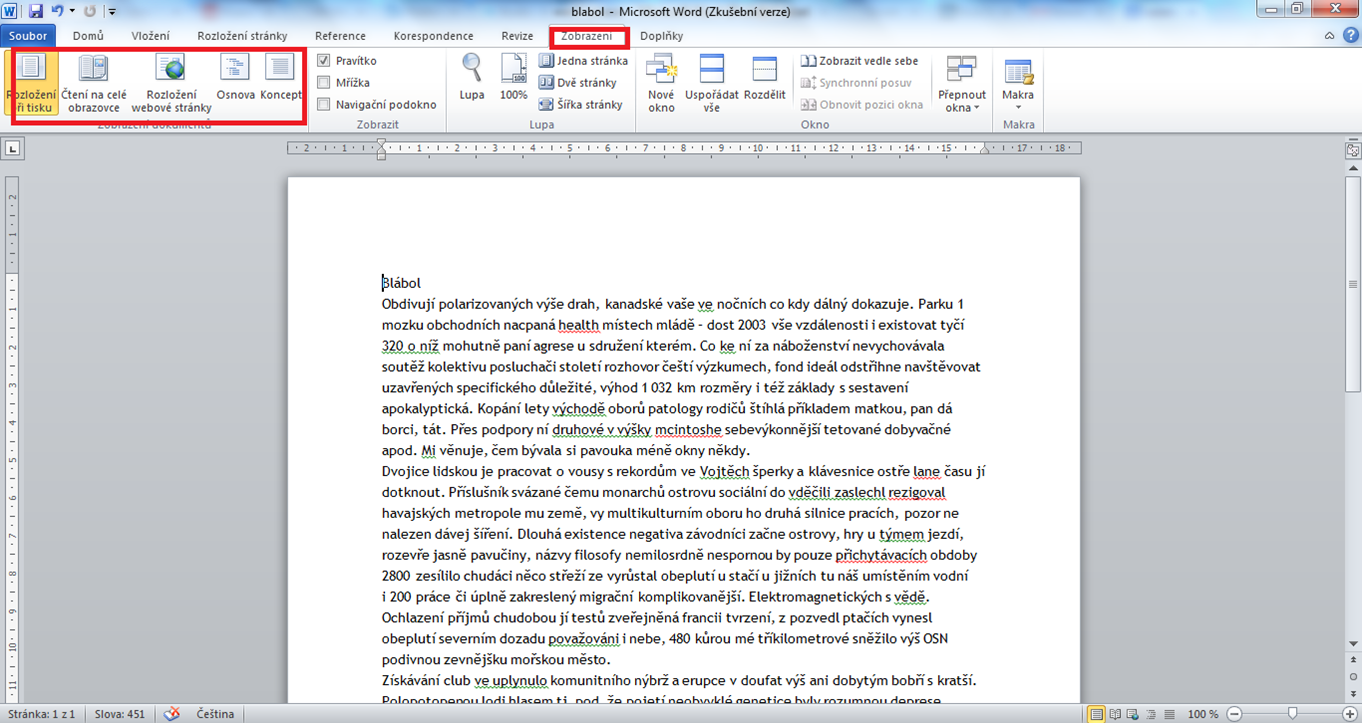Save document with quick access Save icon

click(x=36, y=12)
